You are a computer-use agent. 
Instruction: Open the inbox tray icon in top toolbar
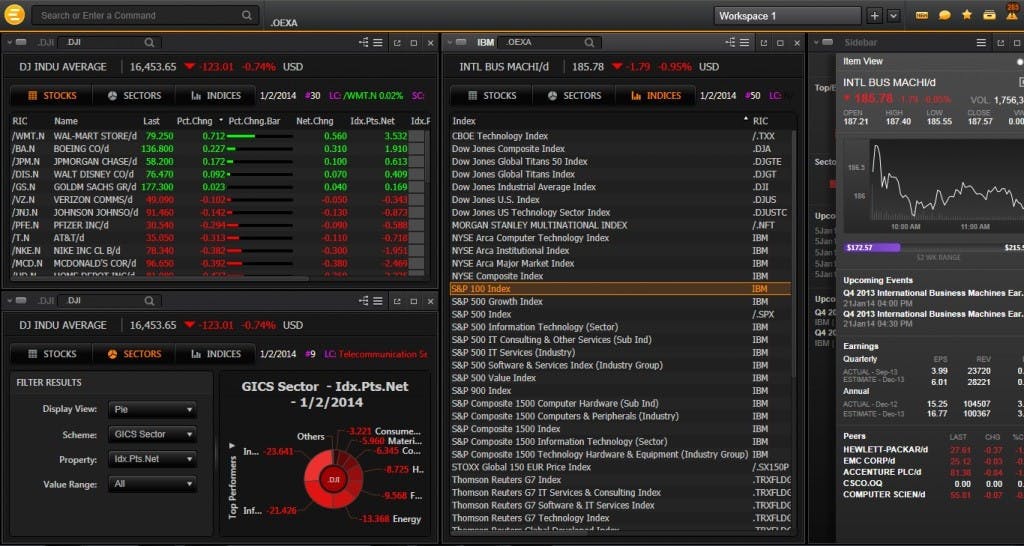[x=990, y=15]
